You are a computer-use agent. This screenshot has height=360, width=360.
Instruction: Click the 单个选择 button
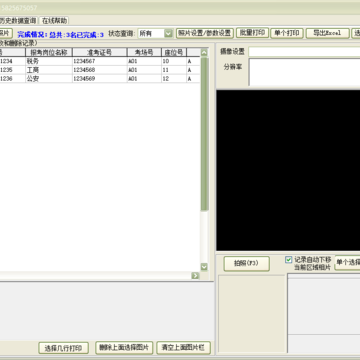pos(347,263)
